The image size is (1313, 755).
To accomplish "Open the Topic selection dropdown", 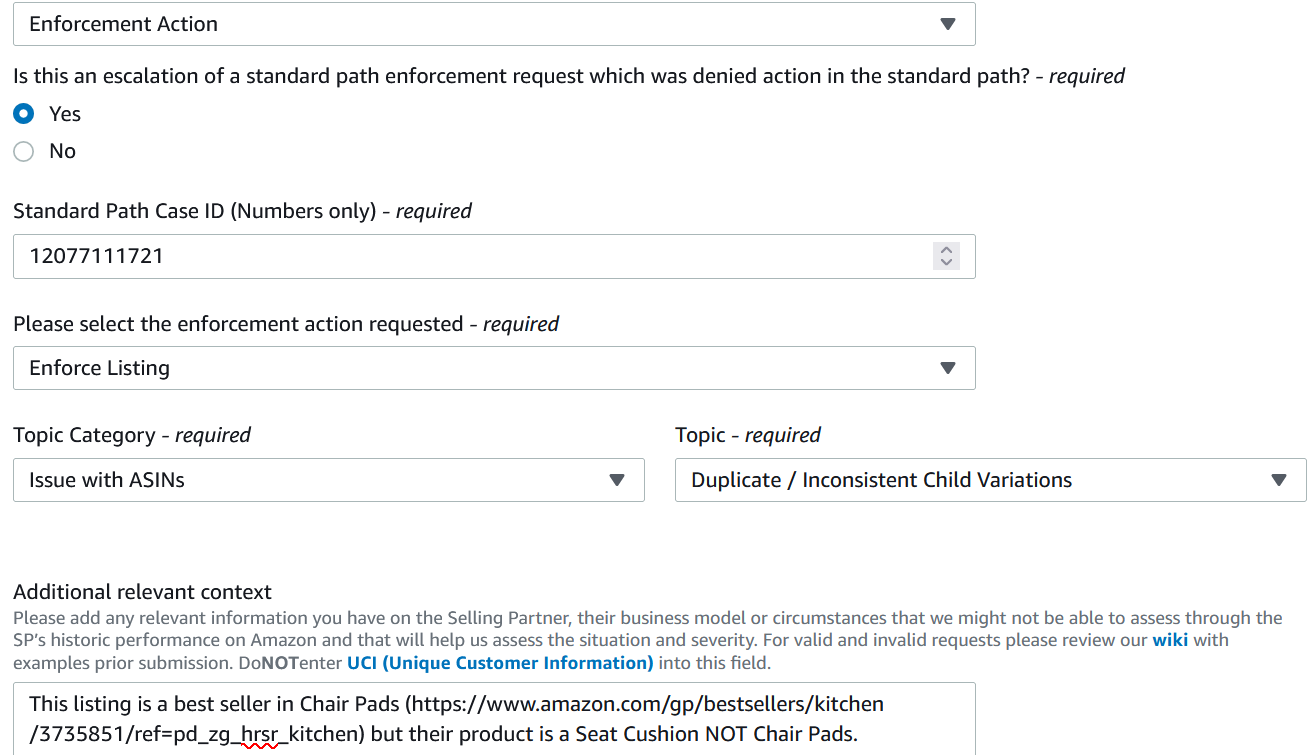I will pos(970,480).
